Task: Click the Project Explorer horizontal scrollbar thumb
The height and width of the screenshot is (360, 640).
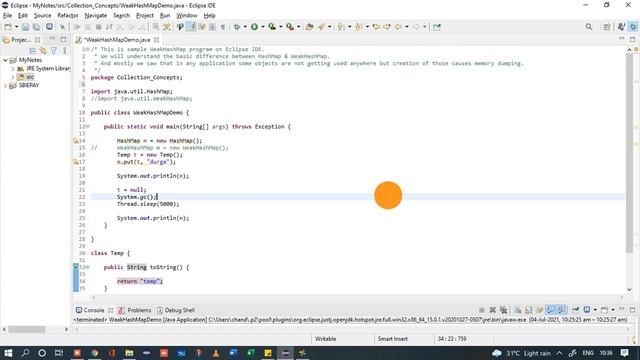Action: click(x=27, y=329)
